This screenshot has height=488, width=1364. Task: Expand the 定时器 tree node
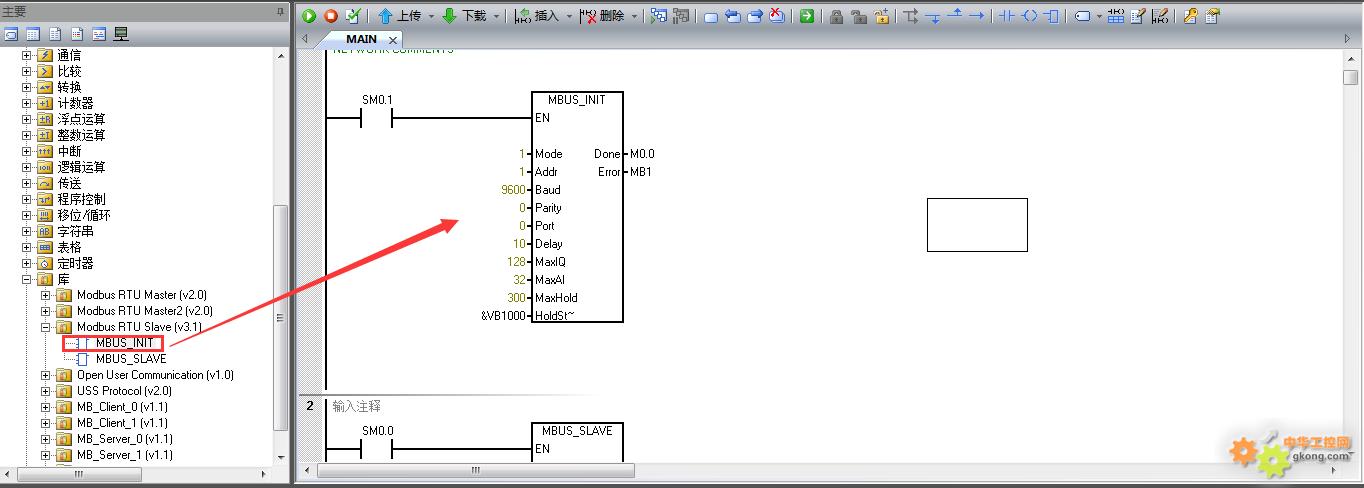[x=27, y=263]
